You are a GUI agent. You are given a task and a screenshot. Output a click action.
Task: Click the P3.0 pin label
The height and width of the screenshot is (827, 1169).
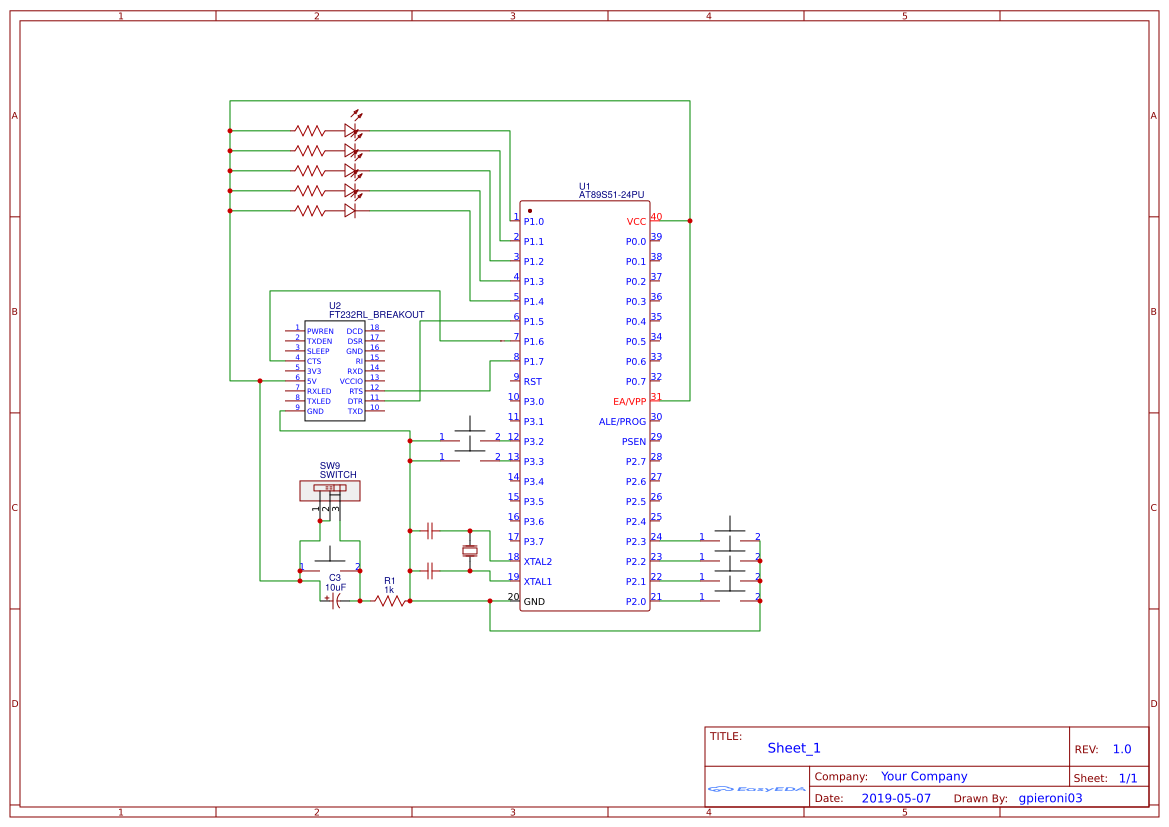[533, 401]
